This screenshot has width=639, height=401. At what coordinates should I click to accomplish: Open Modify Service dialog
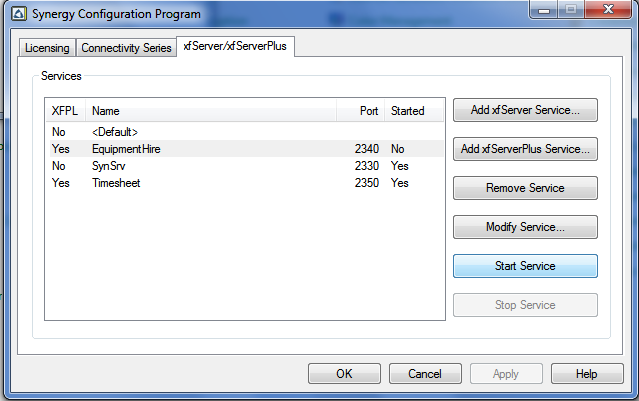[x=525, y=227]
